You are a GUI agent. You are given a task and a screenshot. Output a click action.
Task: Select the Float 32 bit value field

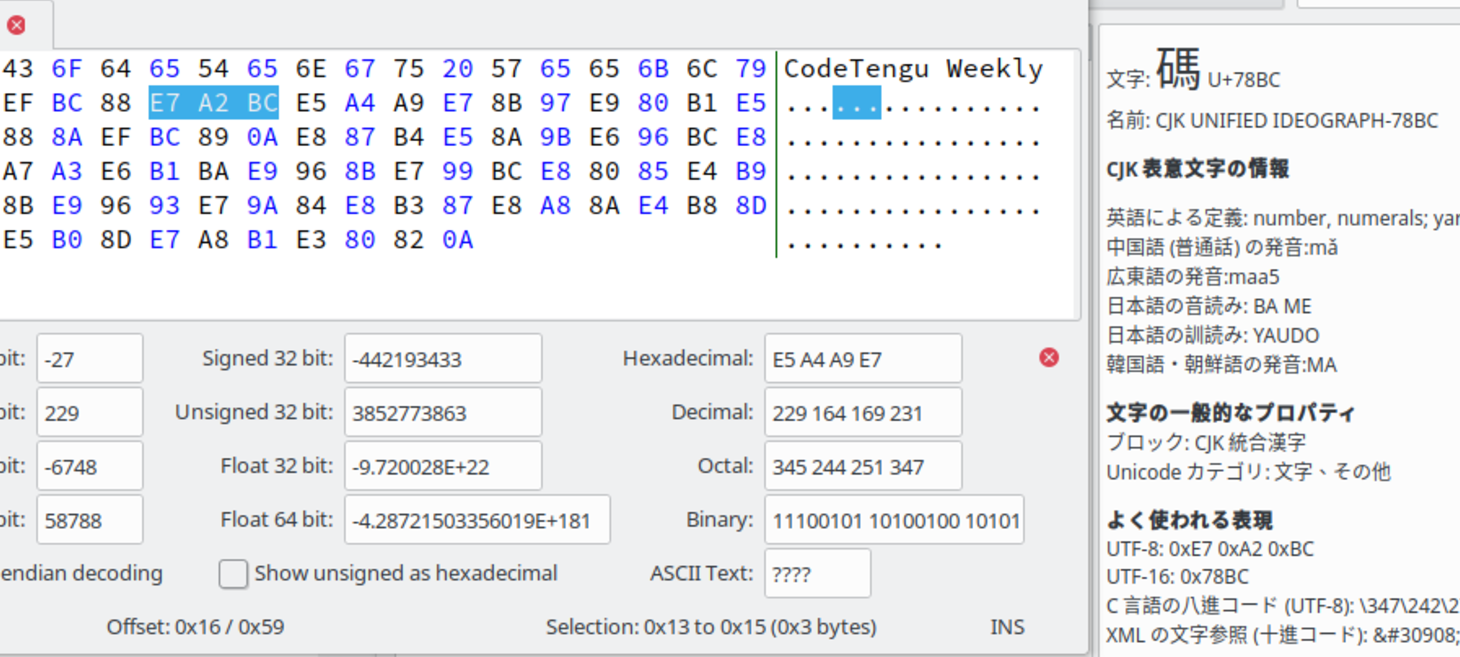tap(442, 466)
